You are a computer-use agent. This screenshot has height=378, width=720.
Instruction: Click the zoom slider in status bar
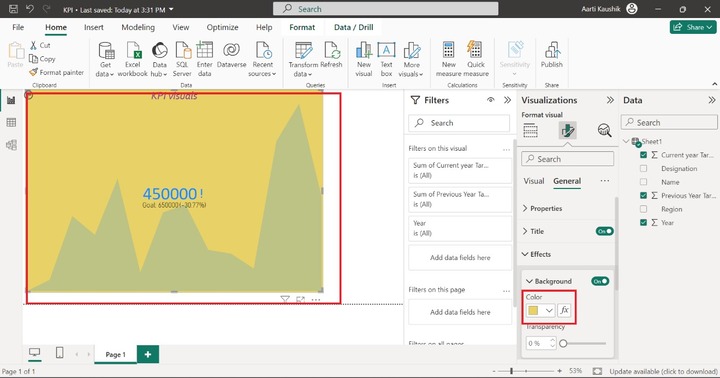coord(526,371)
